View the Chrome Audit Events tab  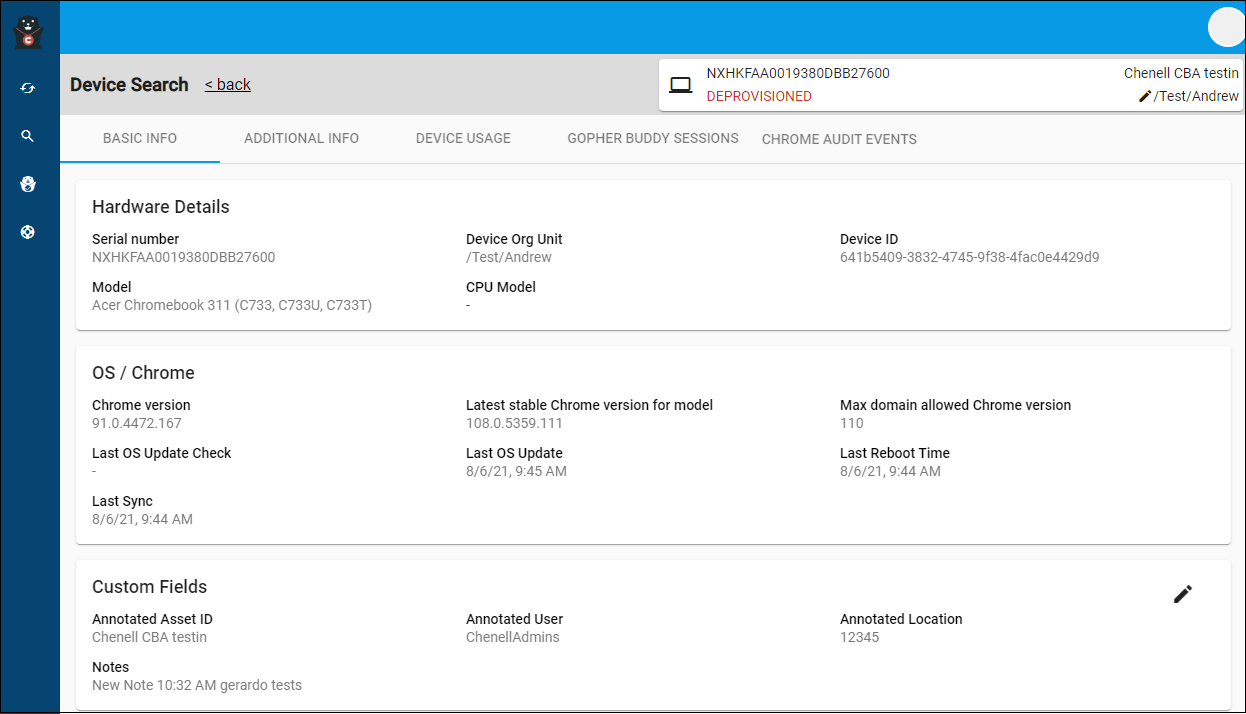[839, 139]
